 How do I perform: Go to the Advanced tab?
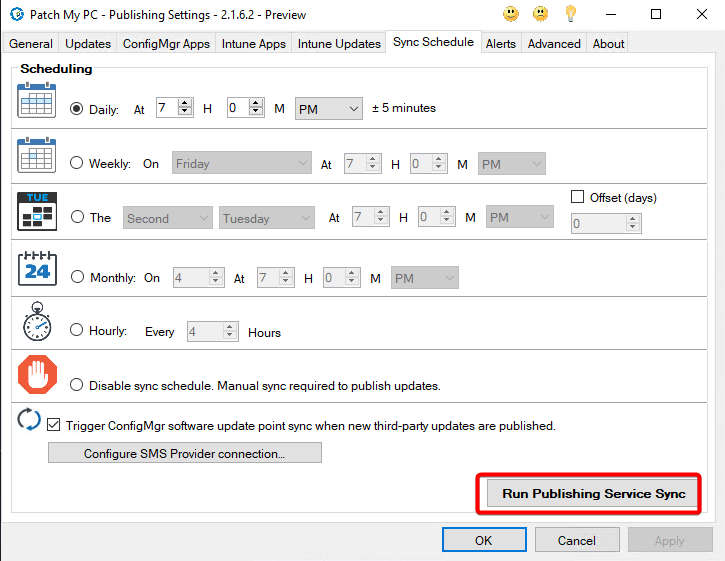(x=554, y=43)
